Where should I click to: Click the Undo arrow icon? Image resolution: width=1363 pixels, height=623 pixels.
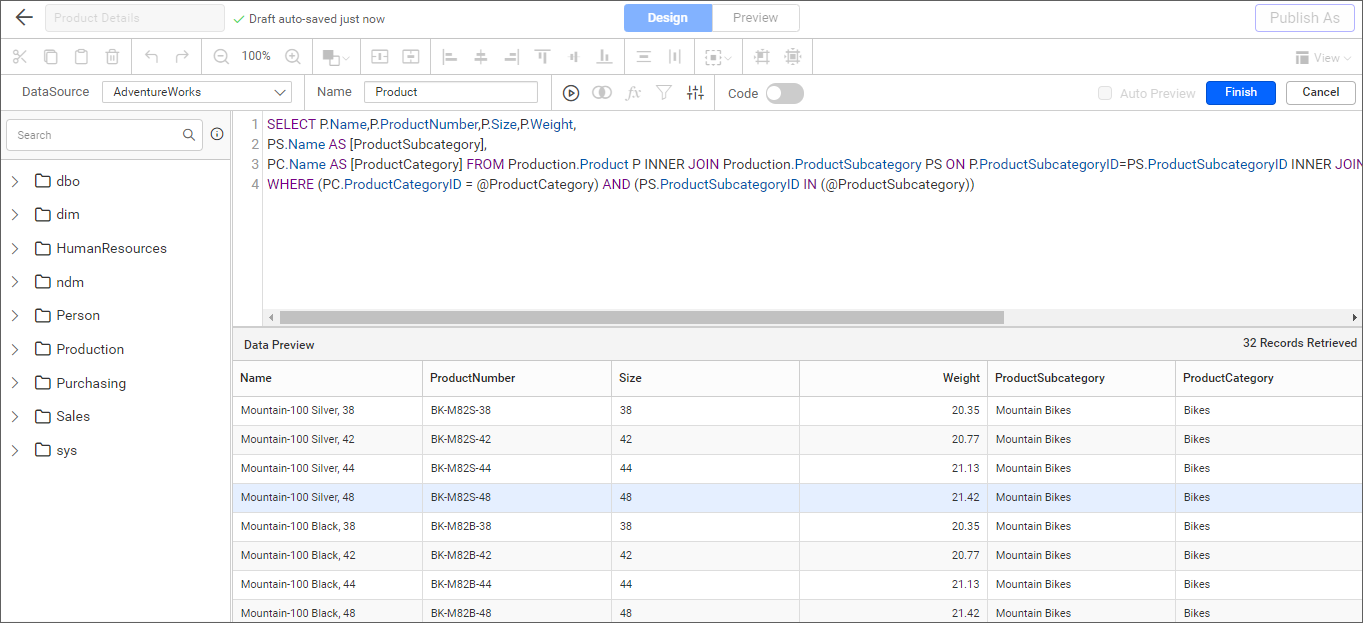click(x=151, y=57)
